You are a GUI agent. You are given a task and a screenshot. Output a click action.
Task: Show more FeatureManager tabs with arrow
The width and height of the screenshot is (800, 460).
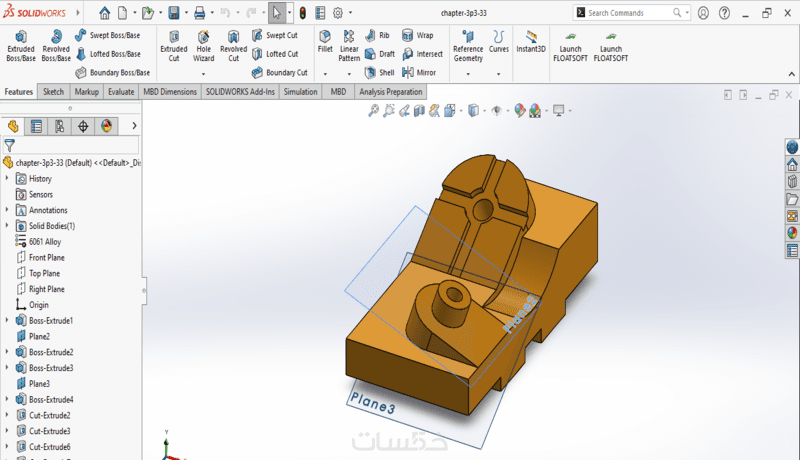(134, 126)
